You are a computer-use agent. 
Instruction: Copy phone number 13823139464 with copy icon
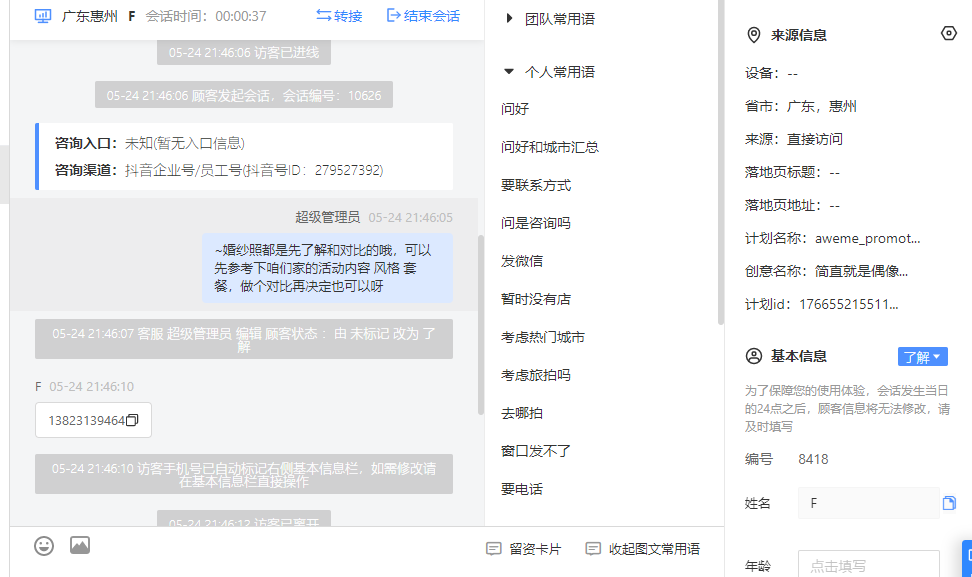pos(132,420)
